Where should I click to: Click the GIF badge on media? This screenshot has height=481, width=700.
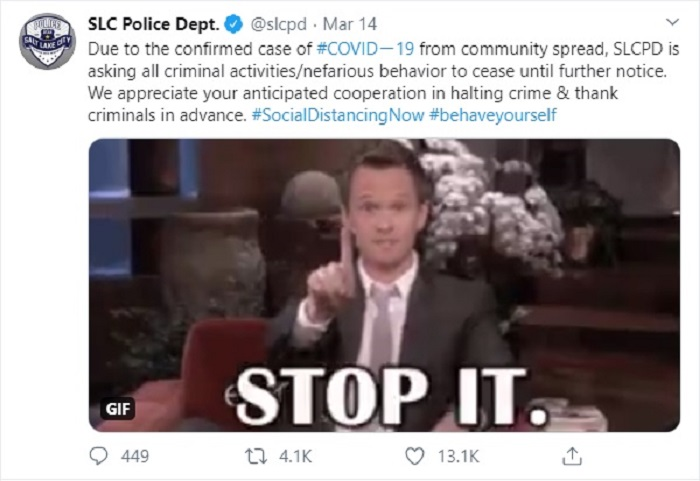(117, 408)
